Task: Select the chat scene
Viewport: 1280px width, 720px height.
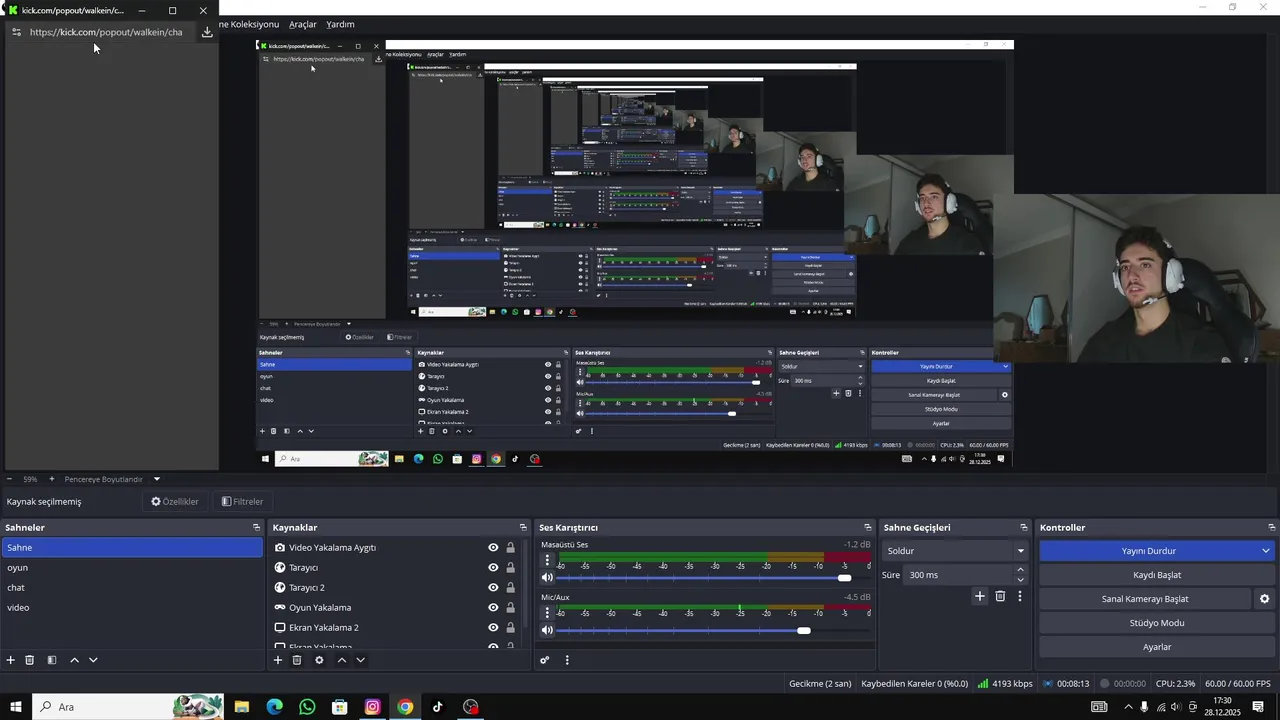Action: [132, 588]
